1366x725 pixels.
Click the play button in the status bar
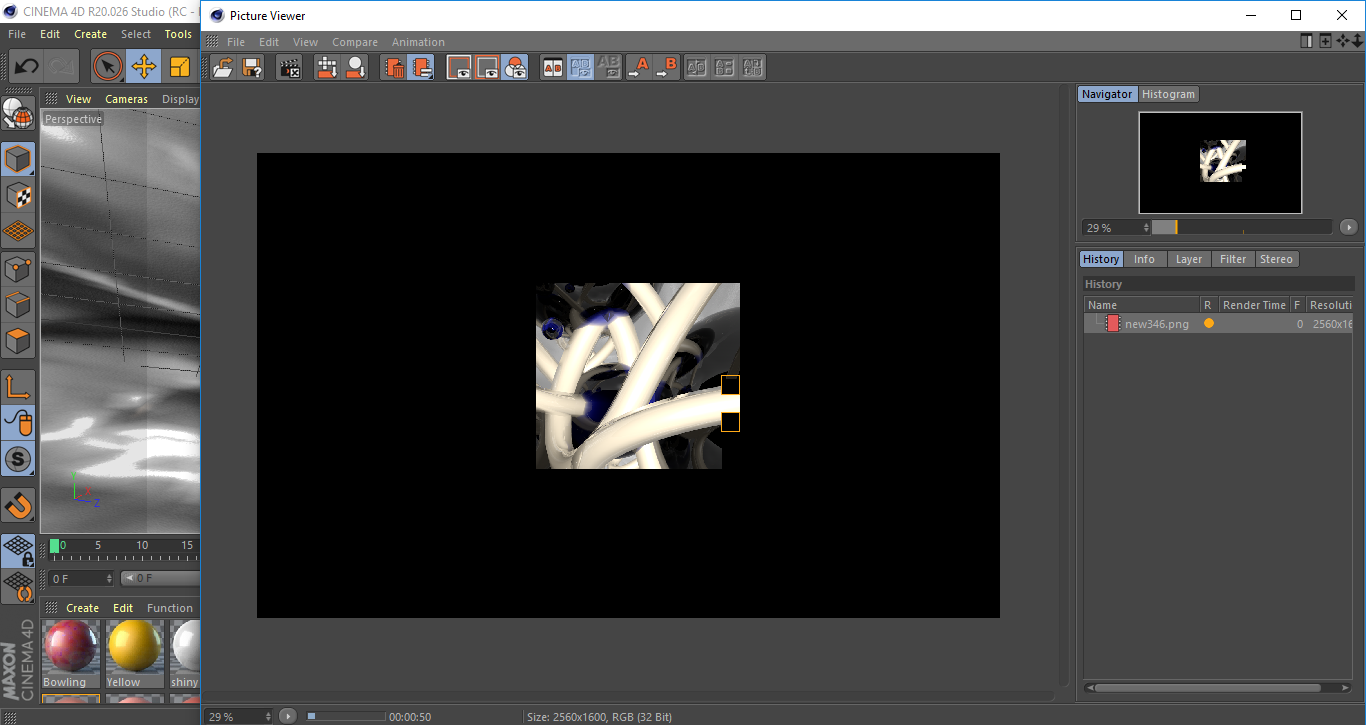pos(288,716)
